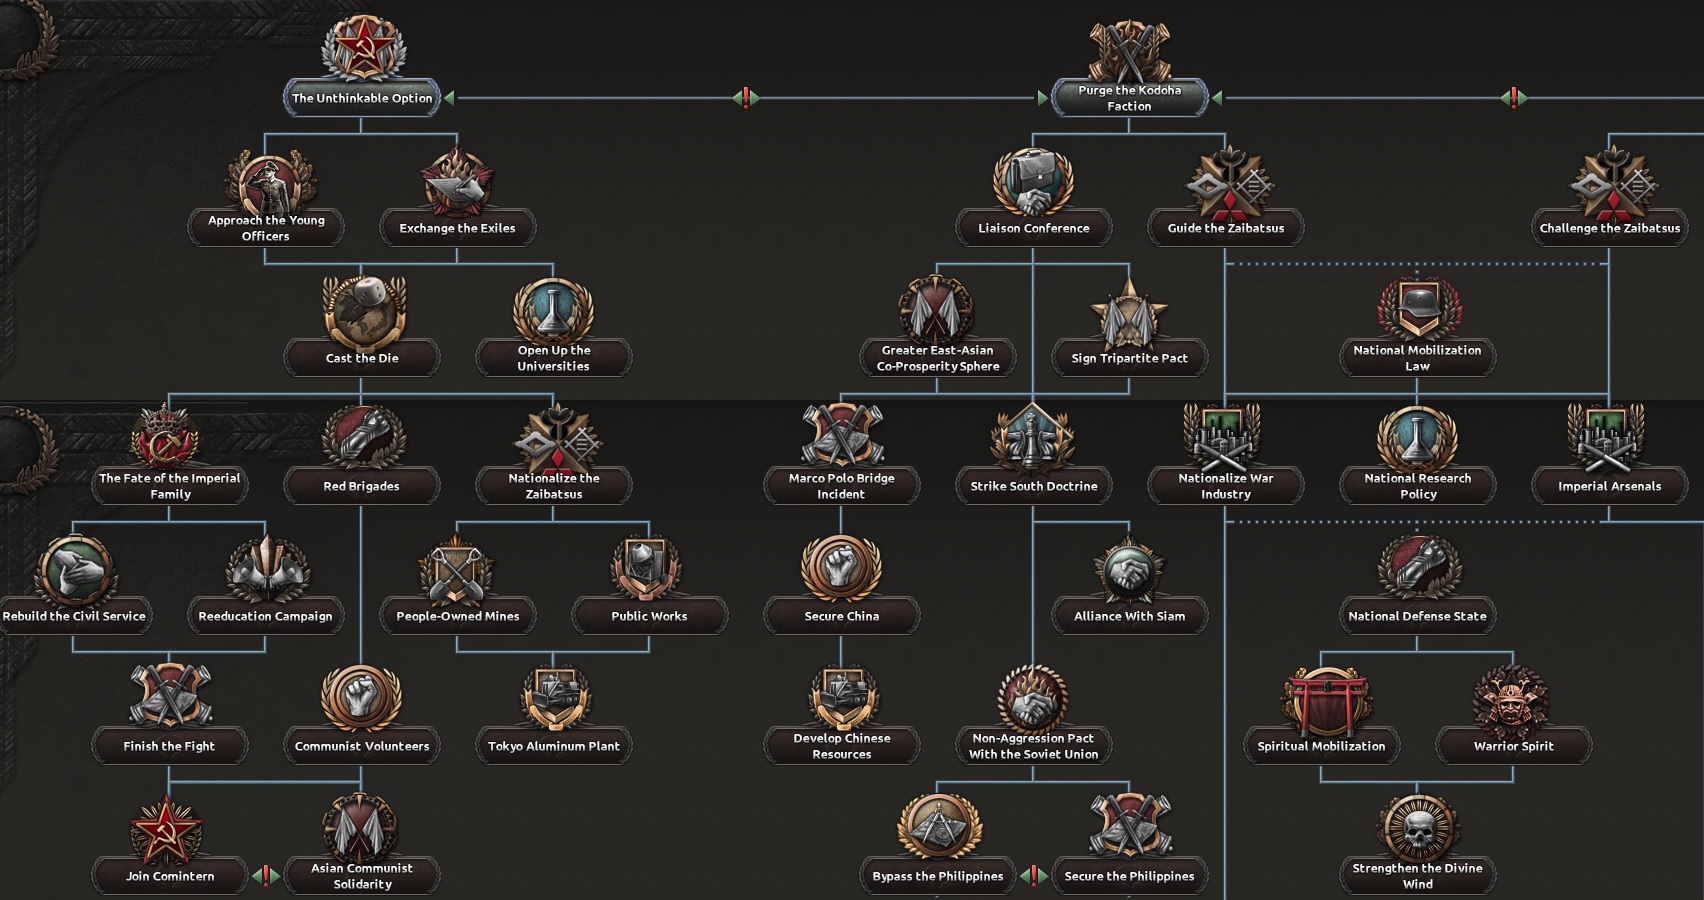
Task: Click exclusivity marker between Join Comintern and Solidarity
Action: click(266, 876)
